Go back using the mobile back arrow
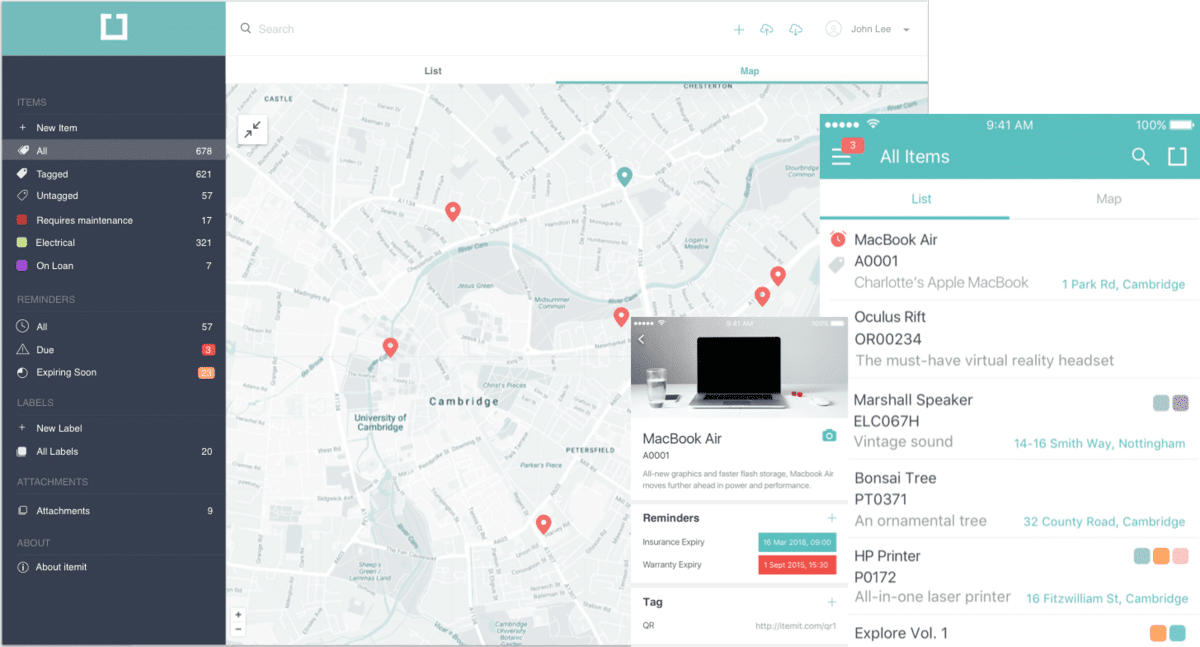Viewport: 1200px width, 647px height. click(642, 340)
